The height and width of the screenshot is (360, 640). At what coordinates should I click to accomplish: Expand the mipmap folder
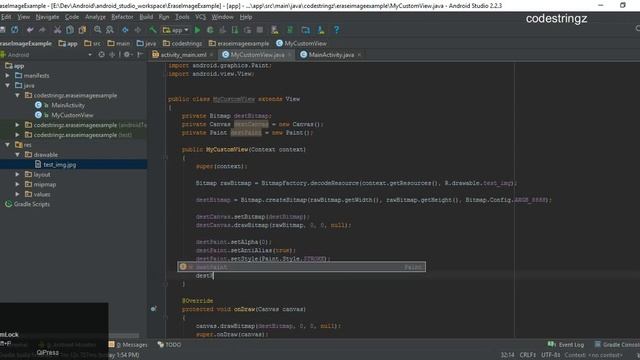click(x=18, y=184)
